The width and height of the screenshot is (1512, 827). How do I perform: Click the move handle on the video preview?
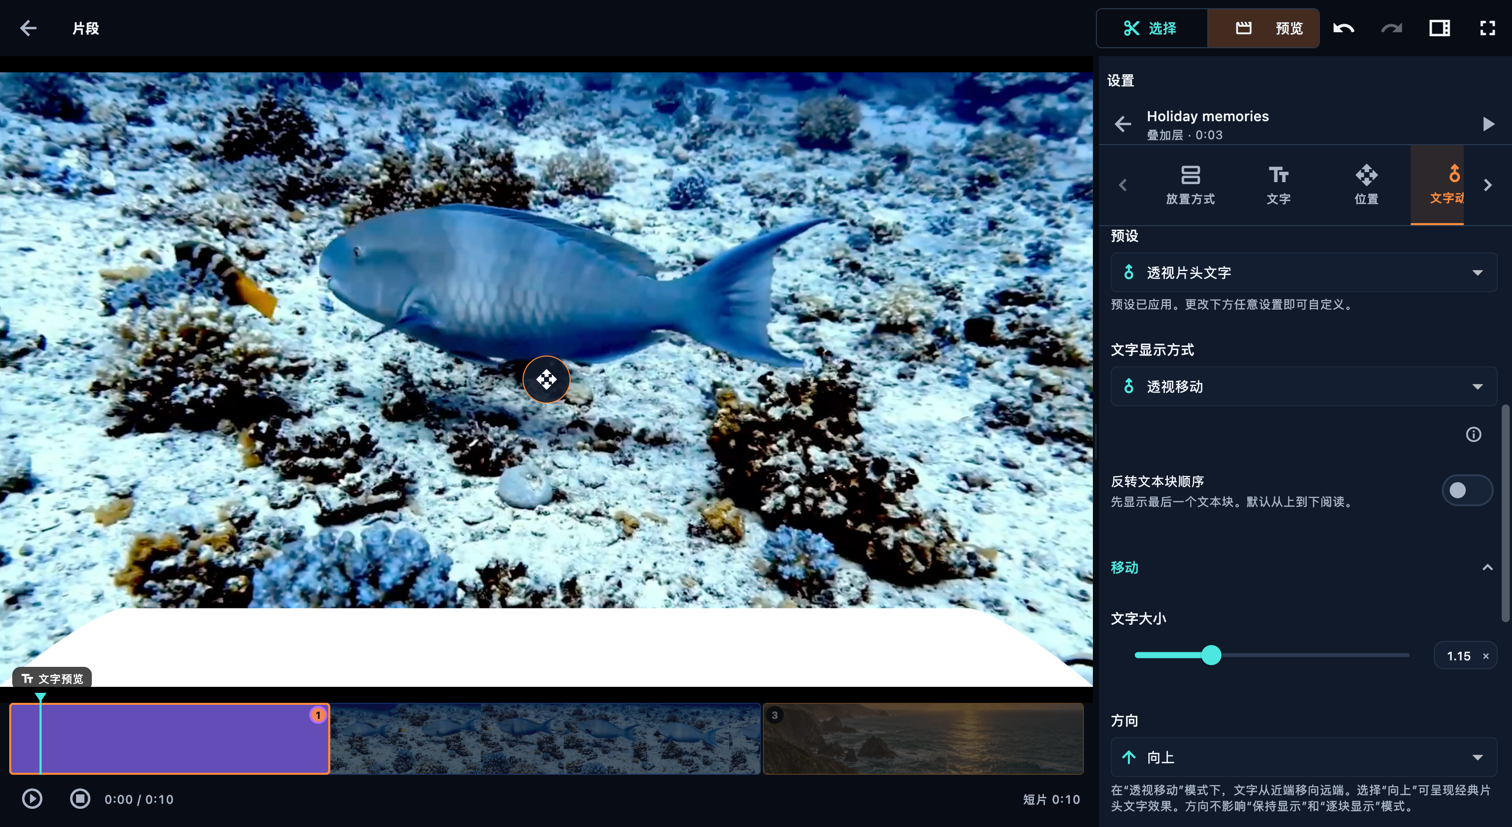click(546, 379)
